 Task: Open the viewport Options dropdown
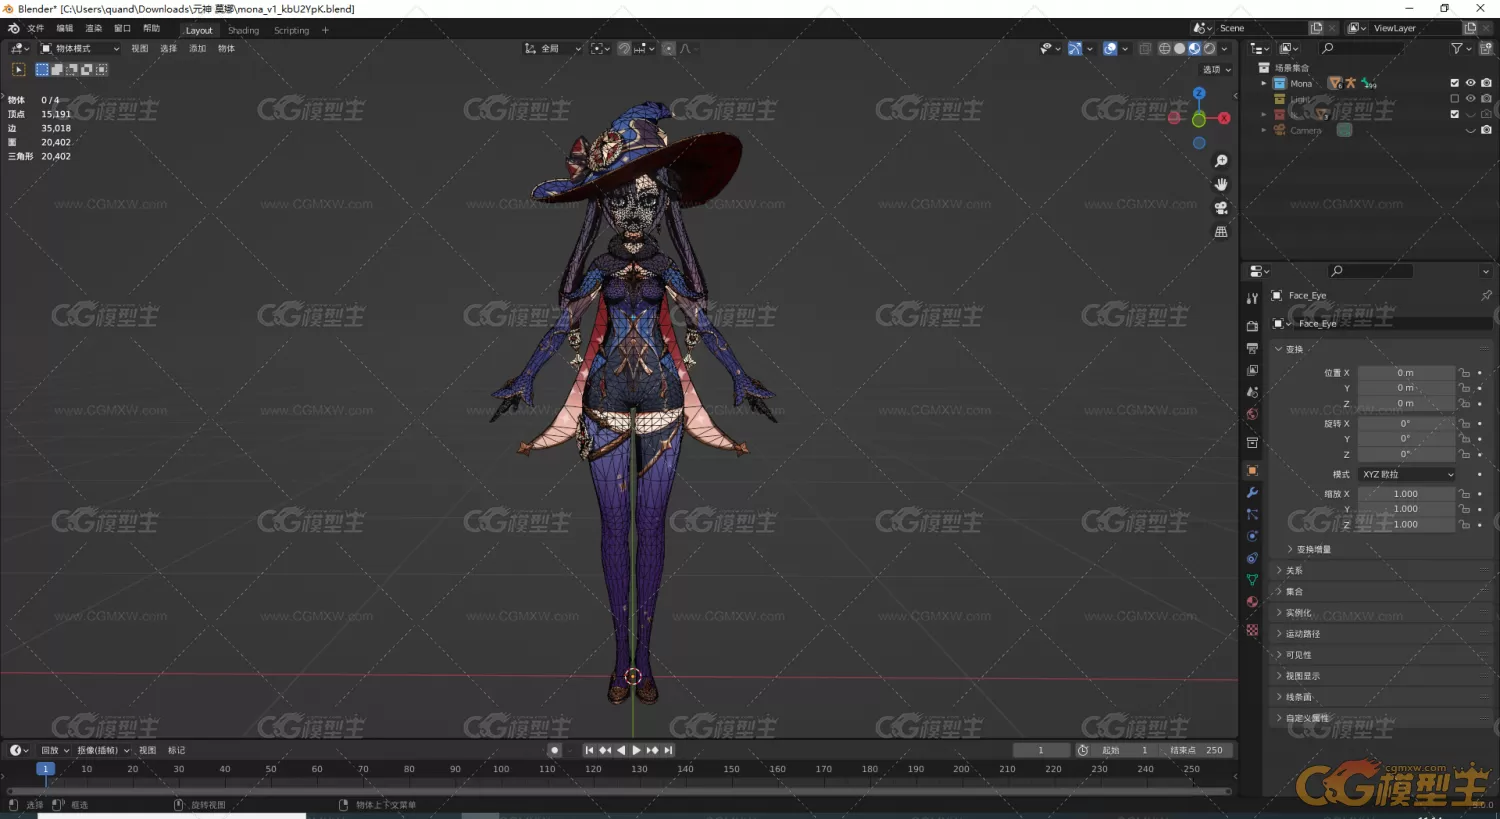[1217, 70]
